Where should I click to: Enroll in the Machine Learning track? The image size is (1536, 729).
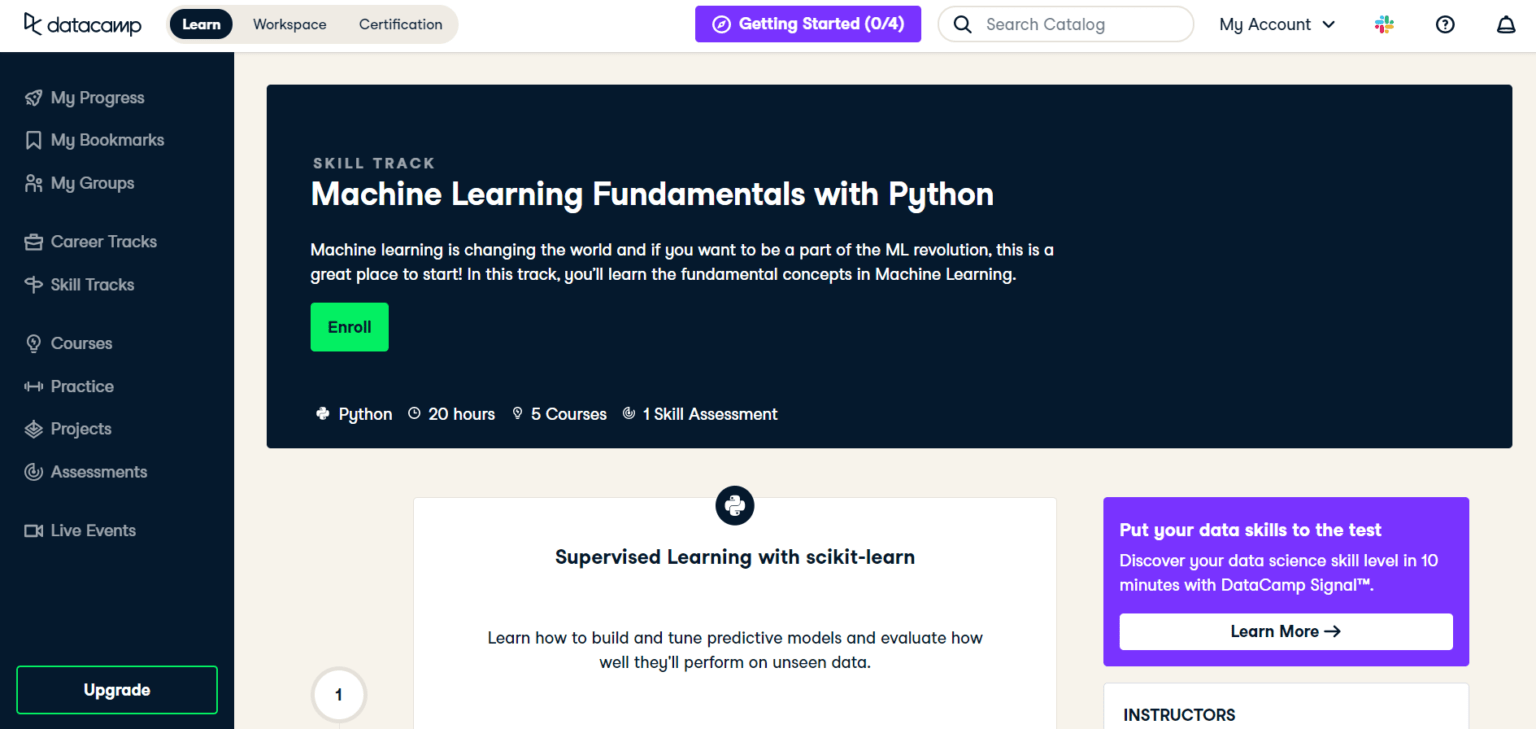(349, 327)
